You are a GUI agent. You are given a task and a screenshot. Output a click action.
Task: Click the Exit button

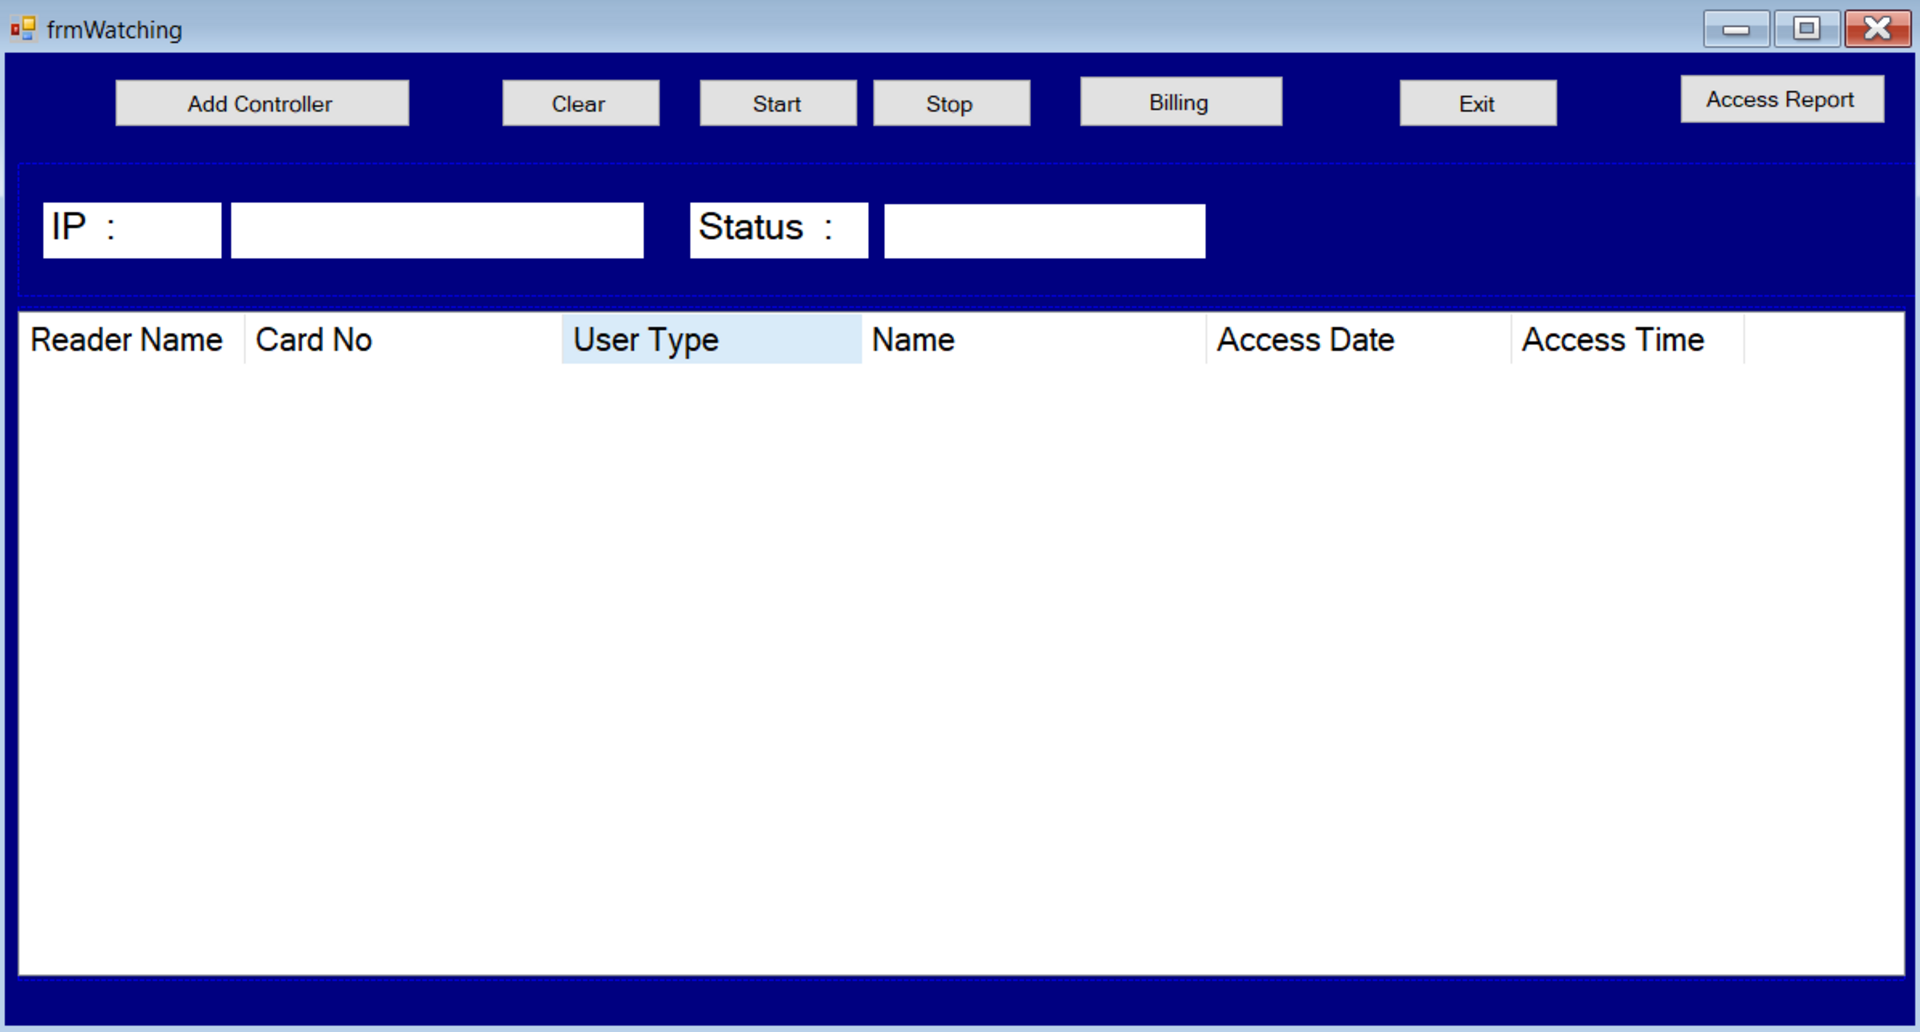(1477, 104)
